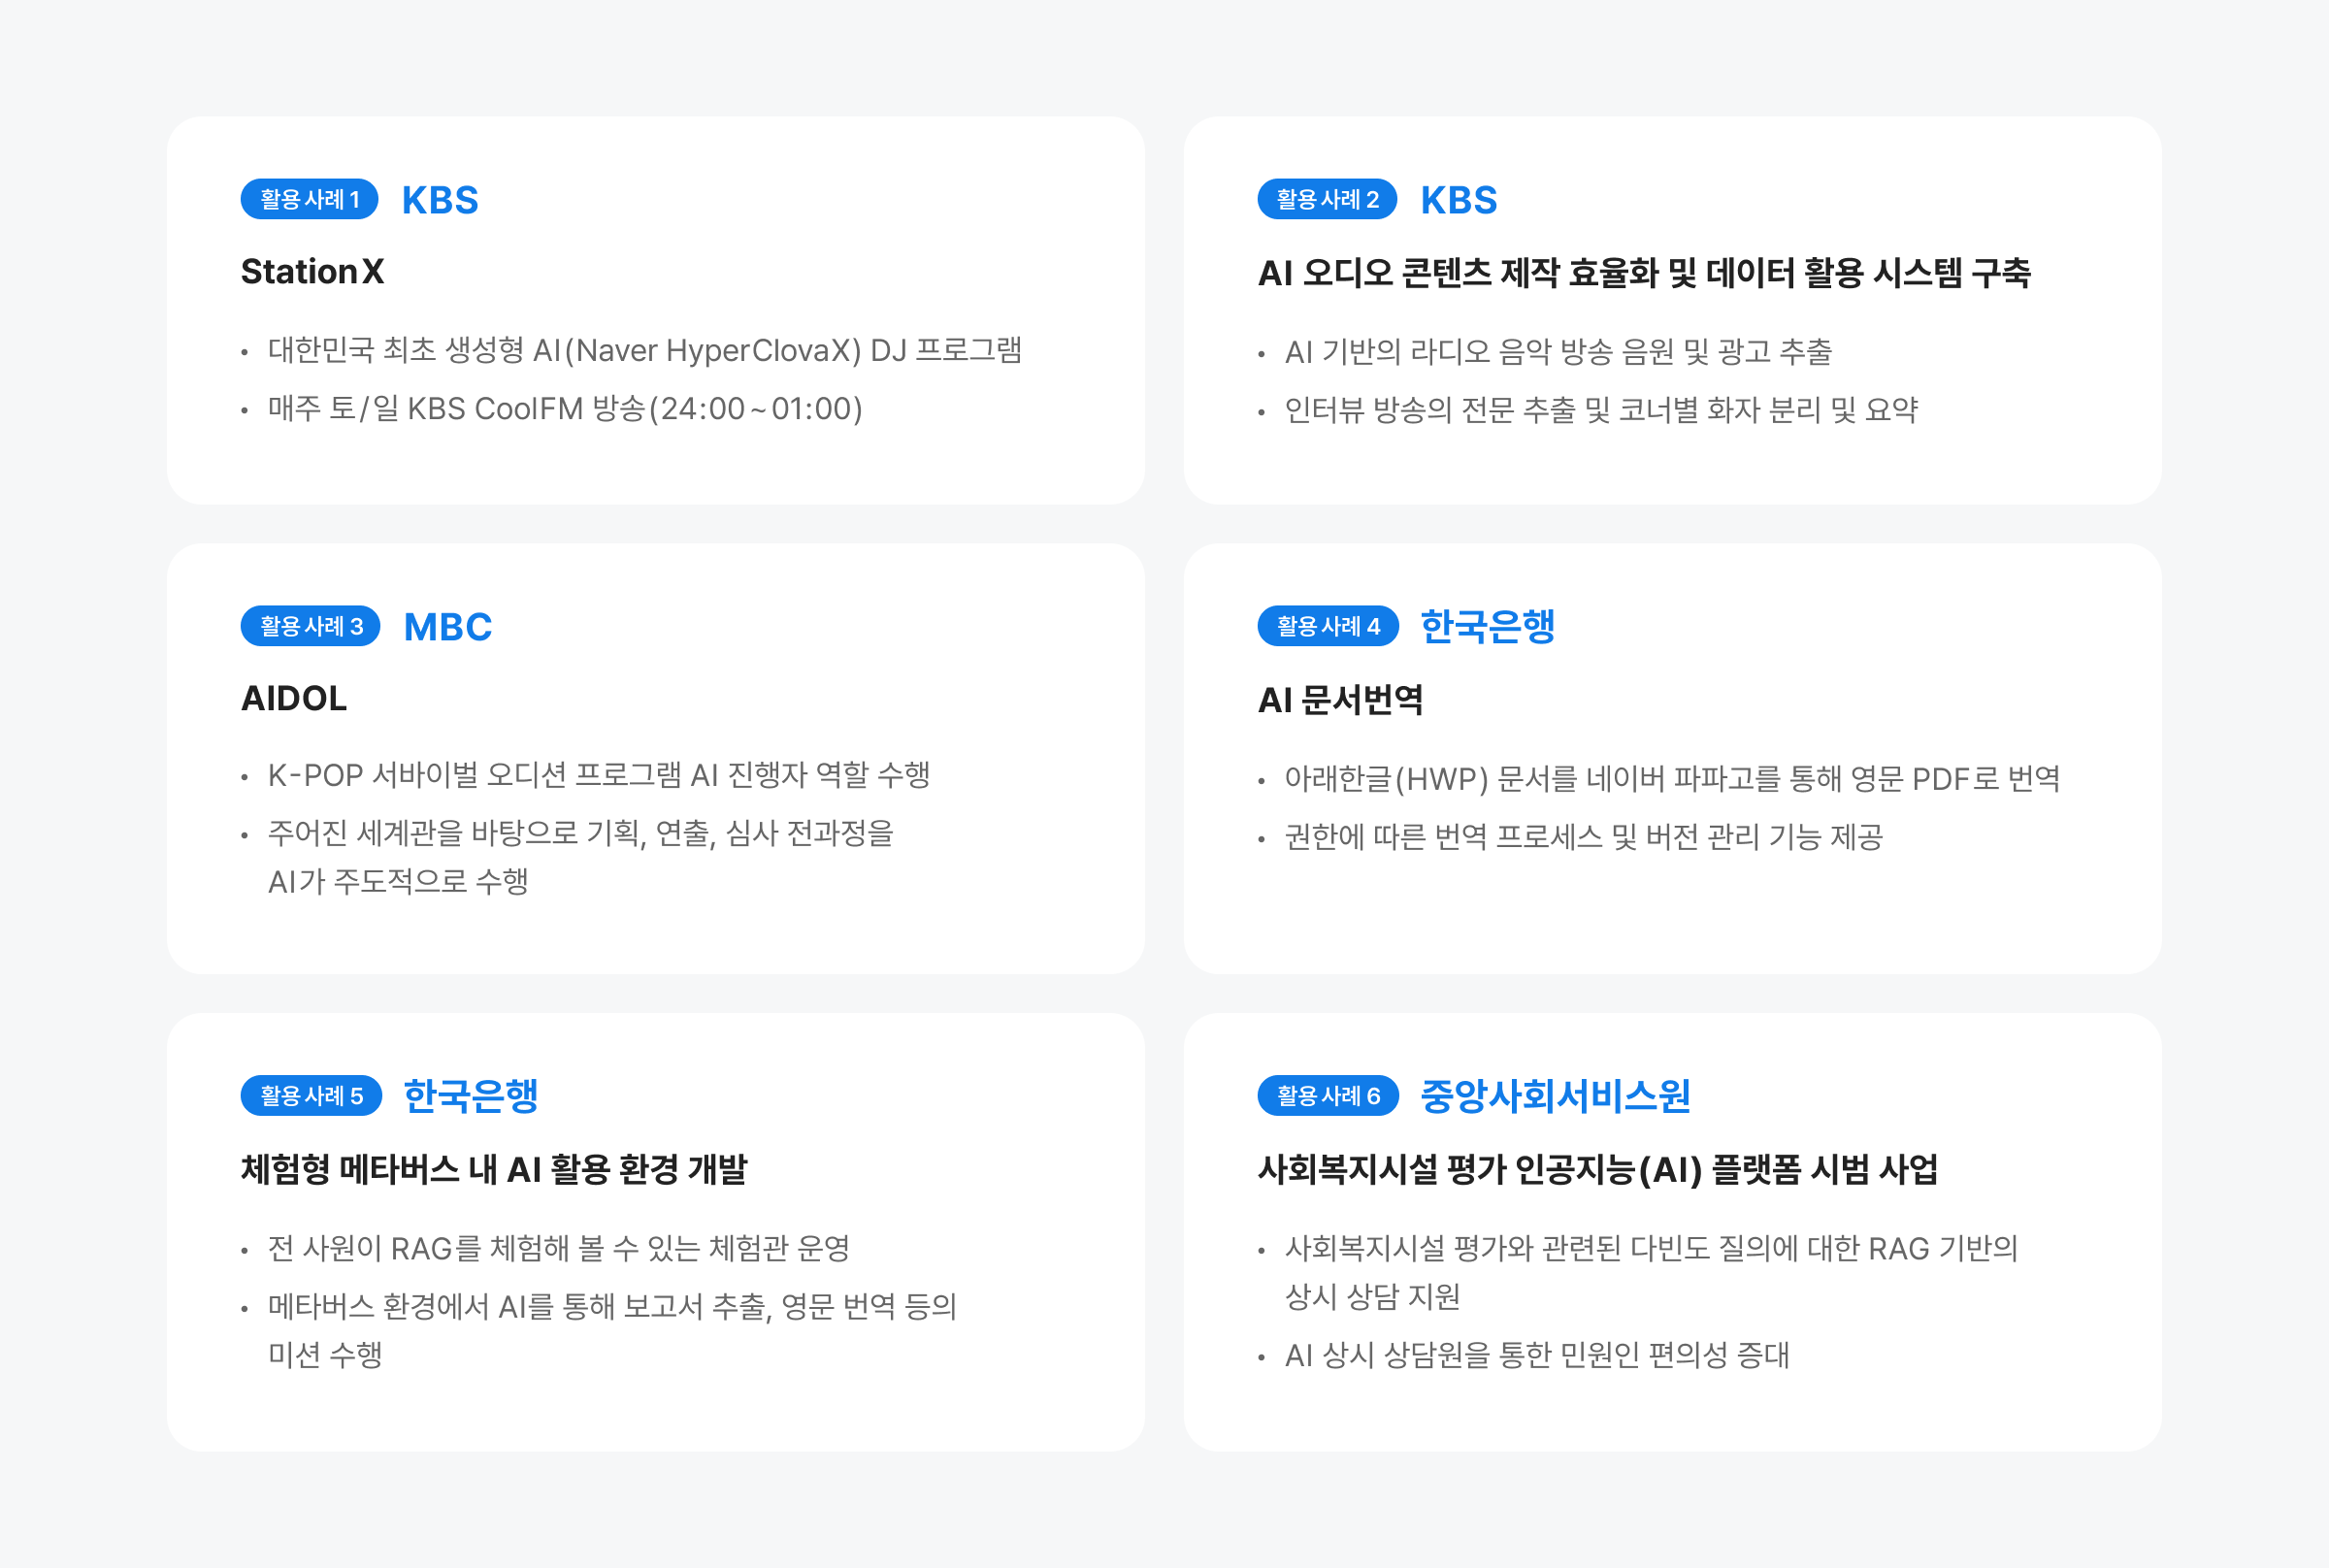Click the KBS label beside 활용 사례 2
2329x1568 pixels.
coord(1458,200)
